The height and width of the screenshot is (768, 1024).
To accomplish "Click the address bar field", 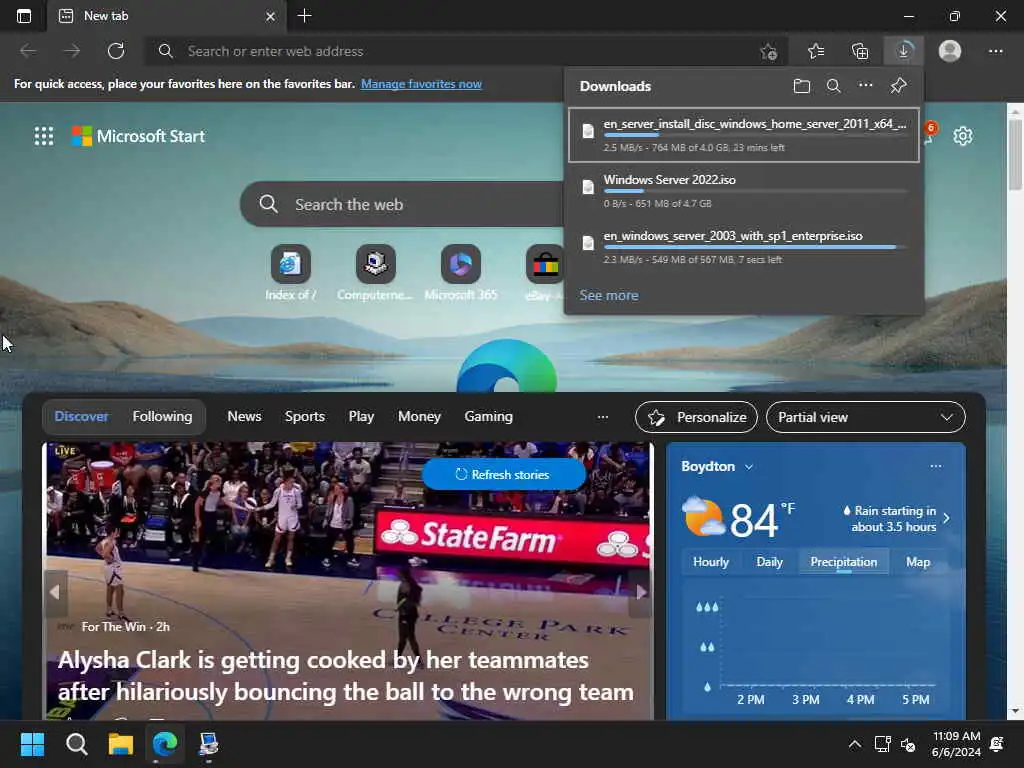I will [466, 51].
